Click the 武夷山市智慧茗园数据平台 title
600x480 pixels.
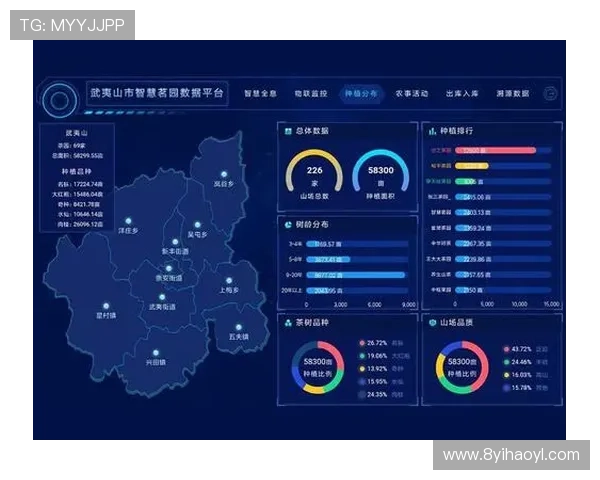pyautogui.click(x=157, y=93)
